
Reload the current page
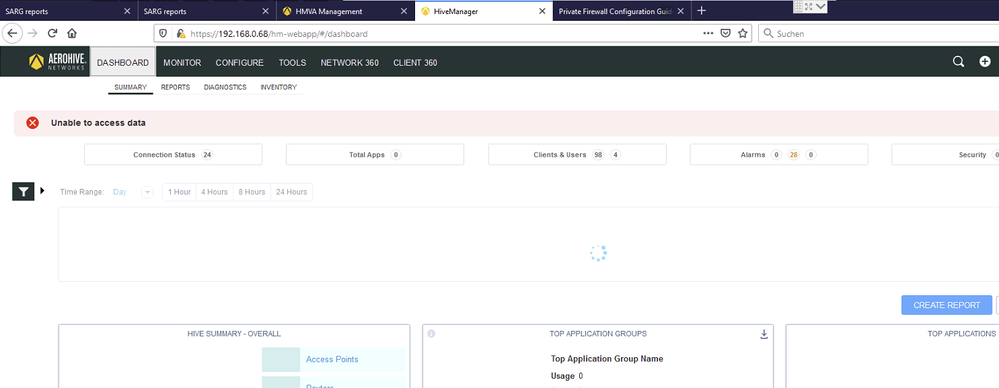tap(53, 33)
